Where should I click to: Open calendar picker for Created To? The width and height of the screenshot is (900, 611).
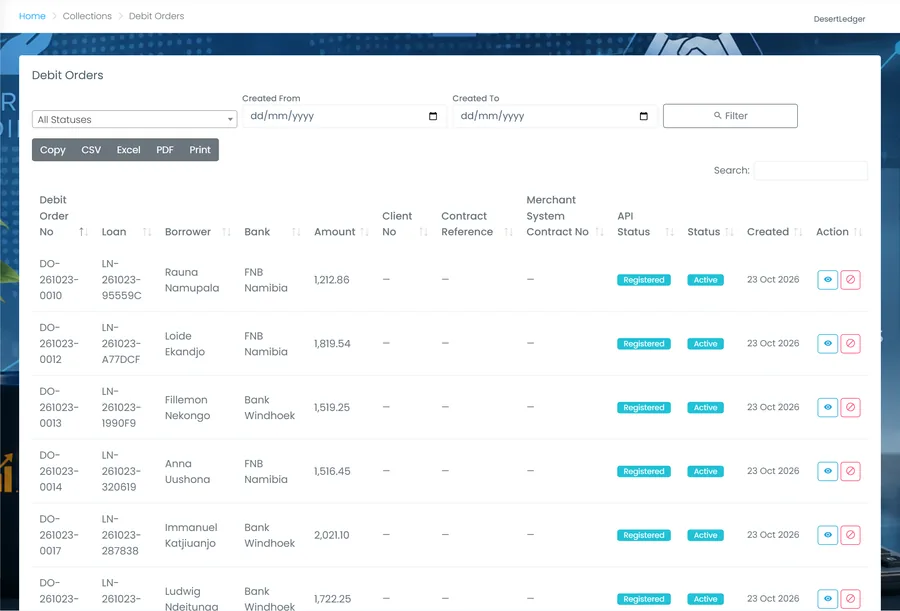pyautogui.click(x=643, y=116)
